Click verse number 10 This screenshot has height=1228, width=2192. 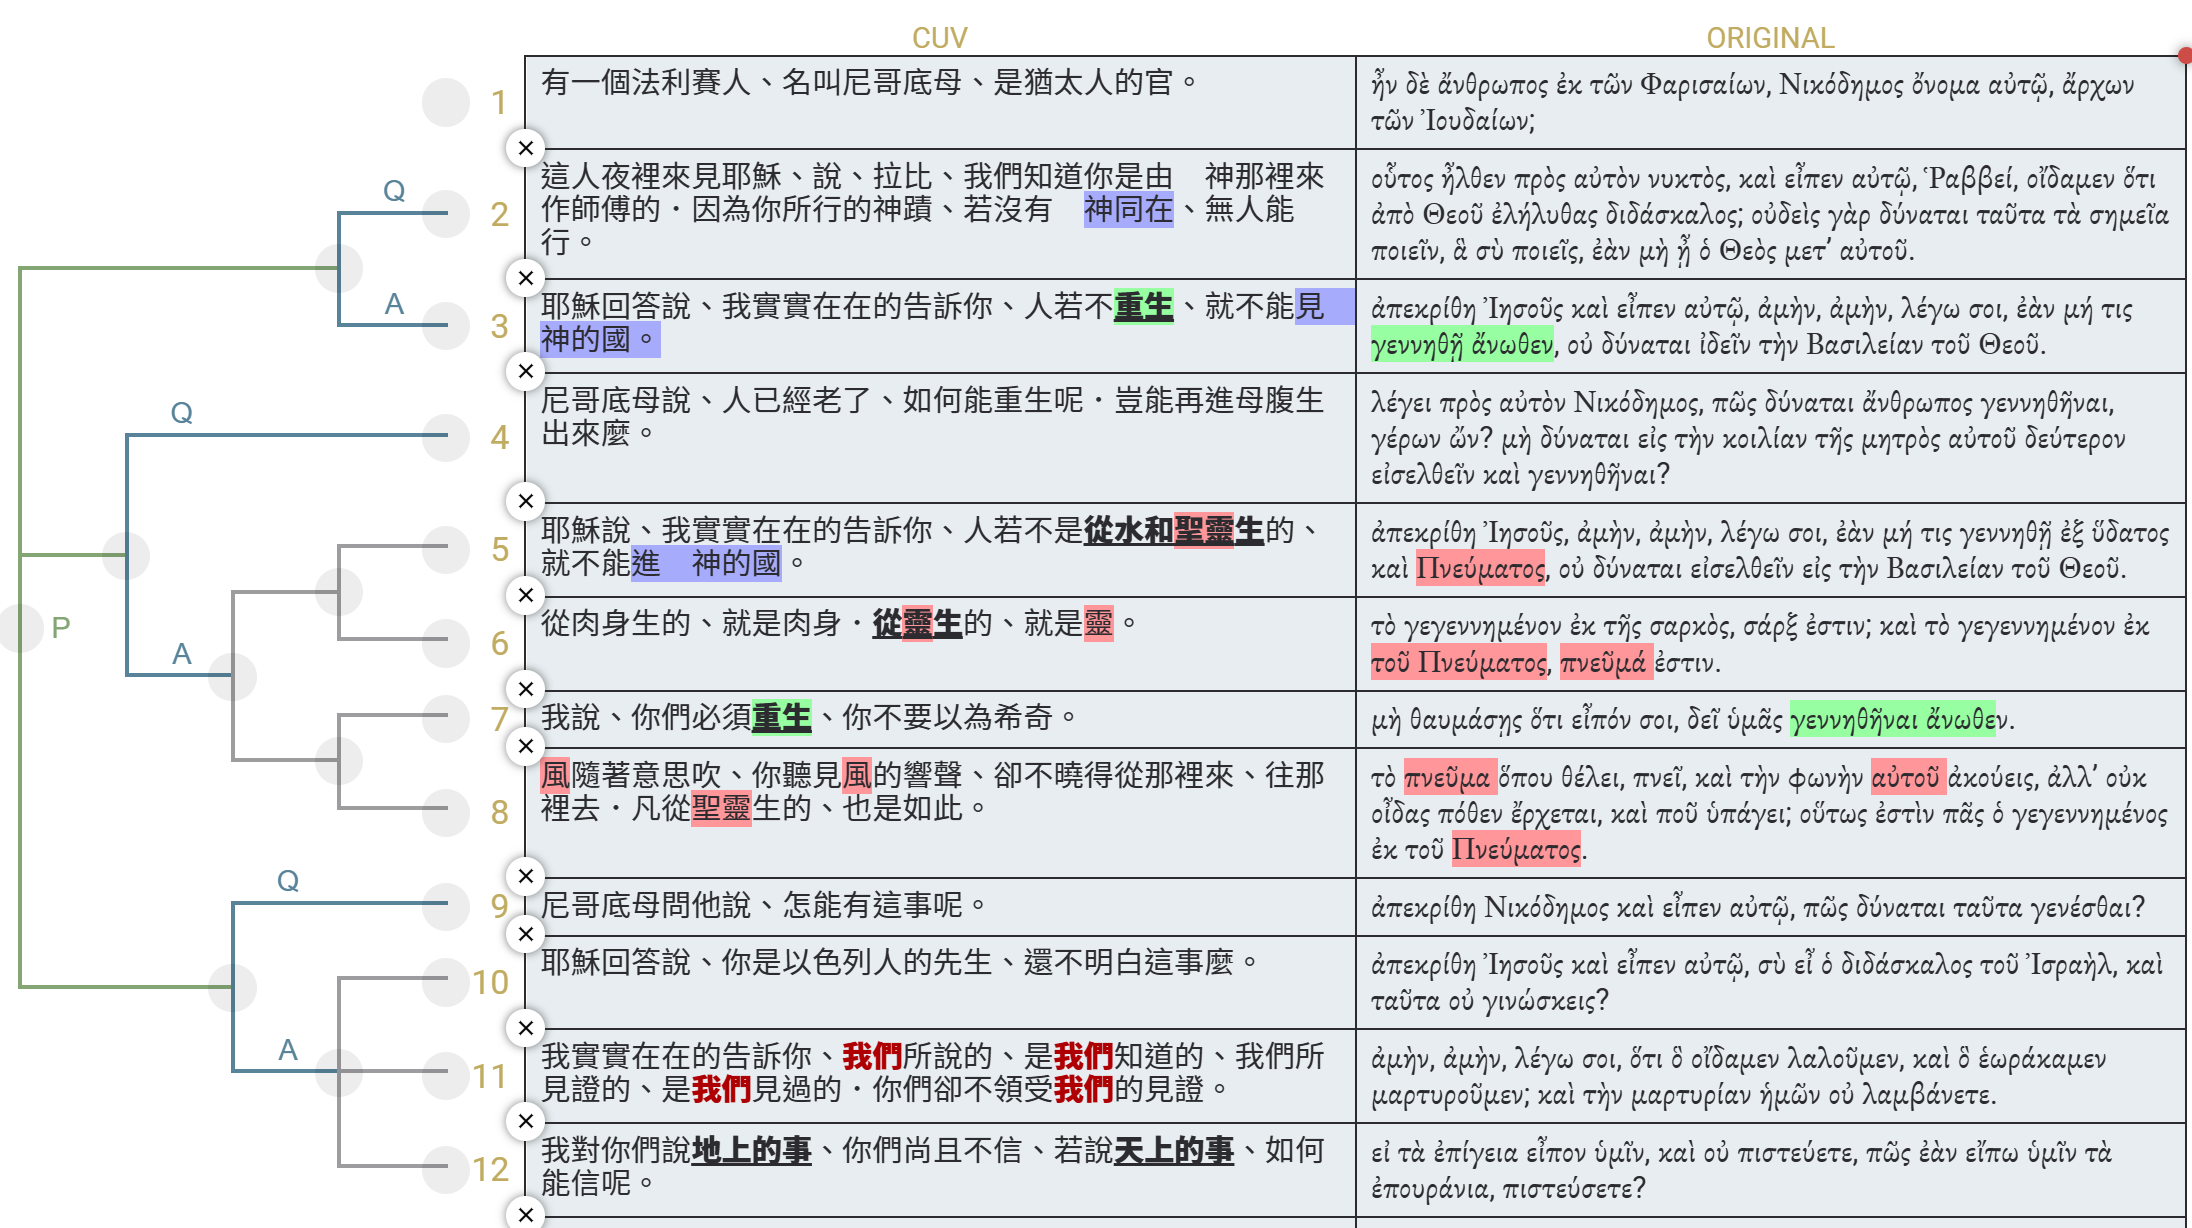coord(491,982)
